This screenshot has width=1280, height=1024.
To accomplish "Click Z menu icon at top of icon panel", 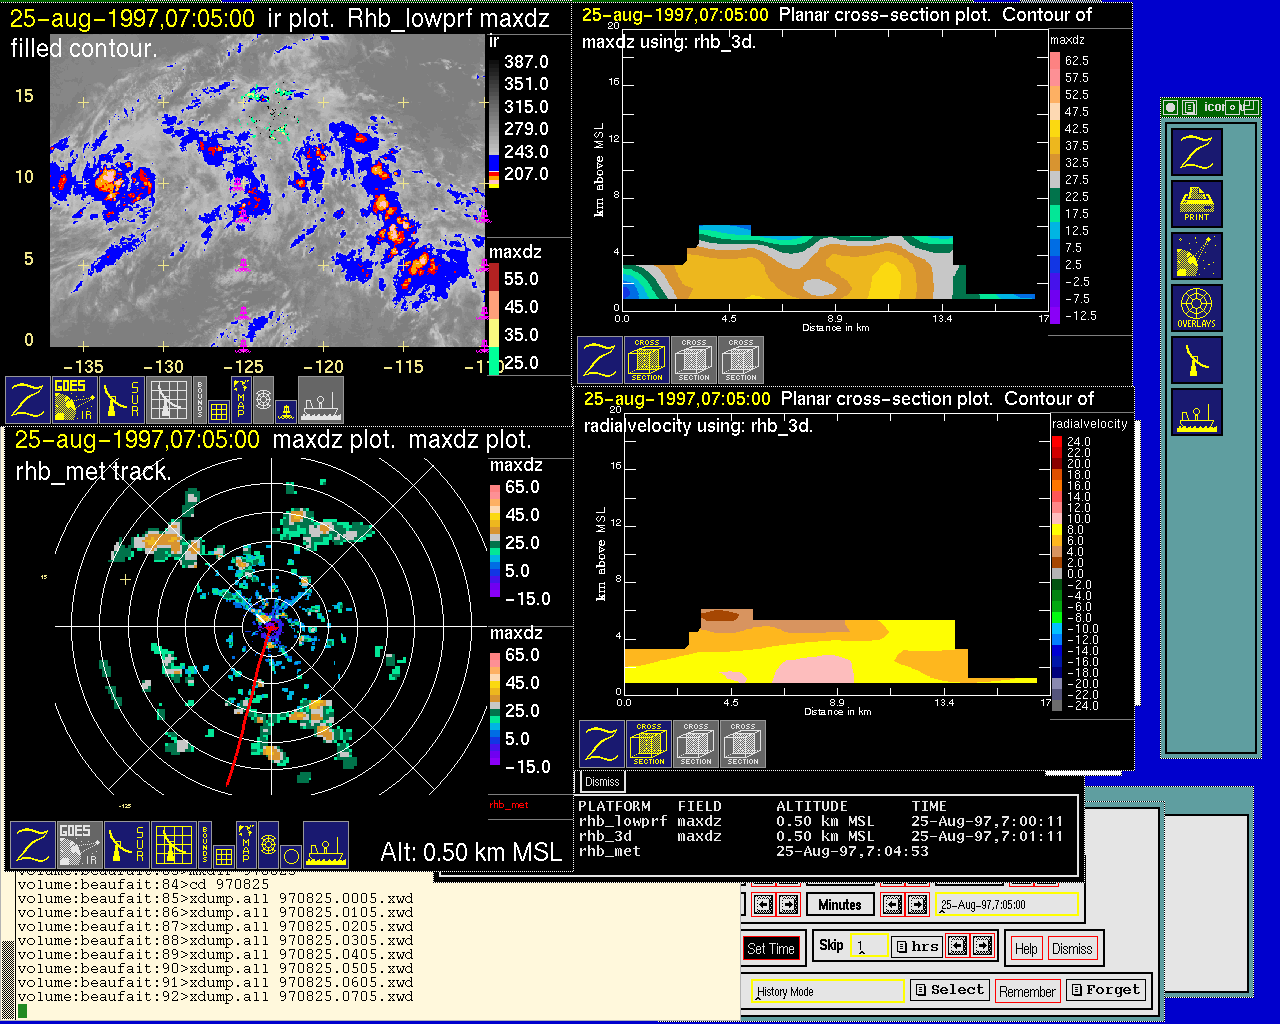I will pyautogui.click(x=1197, y=152).
